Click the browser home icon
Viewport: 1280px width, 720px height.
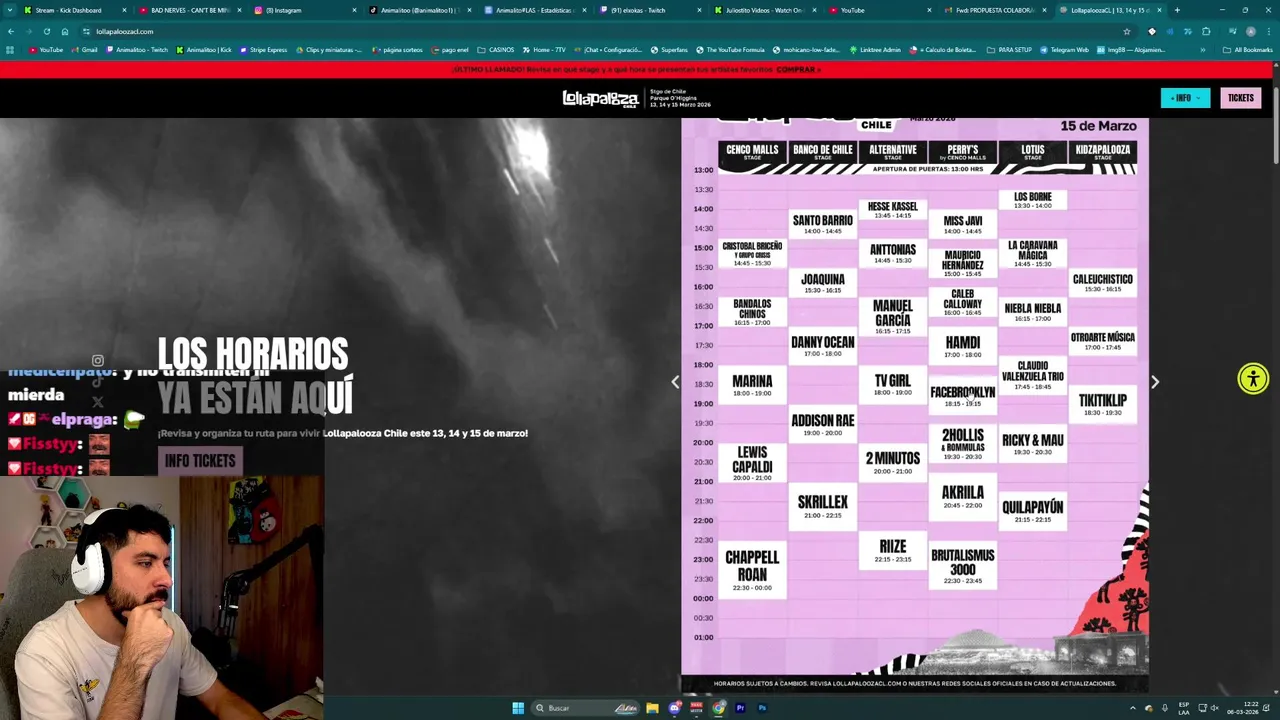(65, 31)
